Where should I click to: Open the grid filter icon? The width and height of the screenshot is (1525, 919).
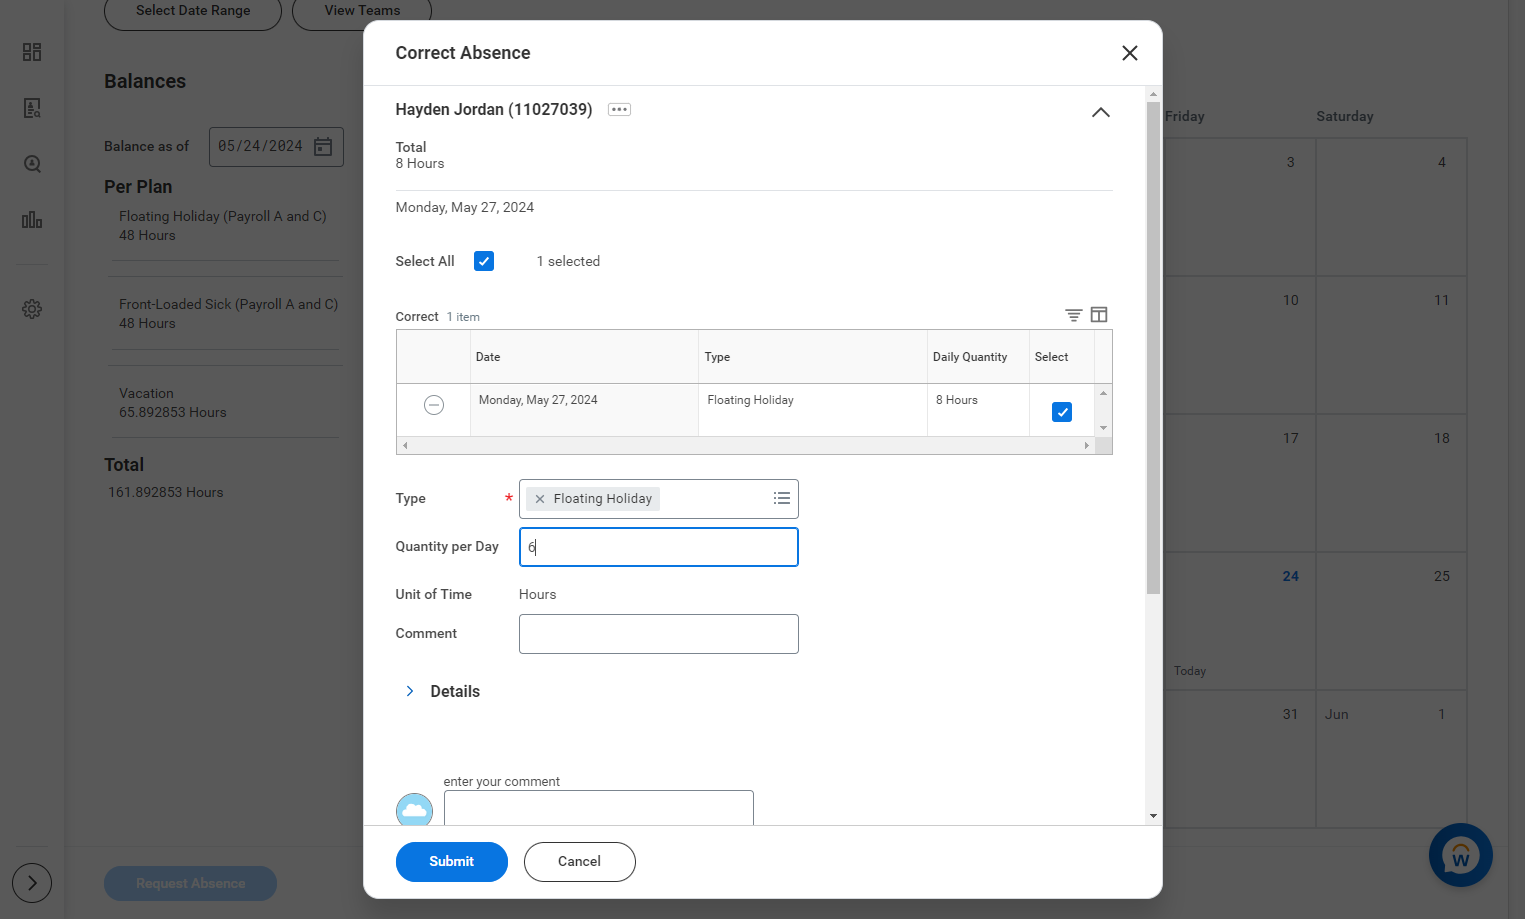[x=1073, y=315]
